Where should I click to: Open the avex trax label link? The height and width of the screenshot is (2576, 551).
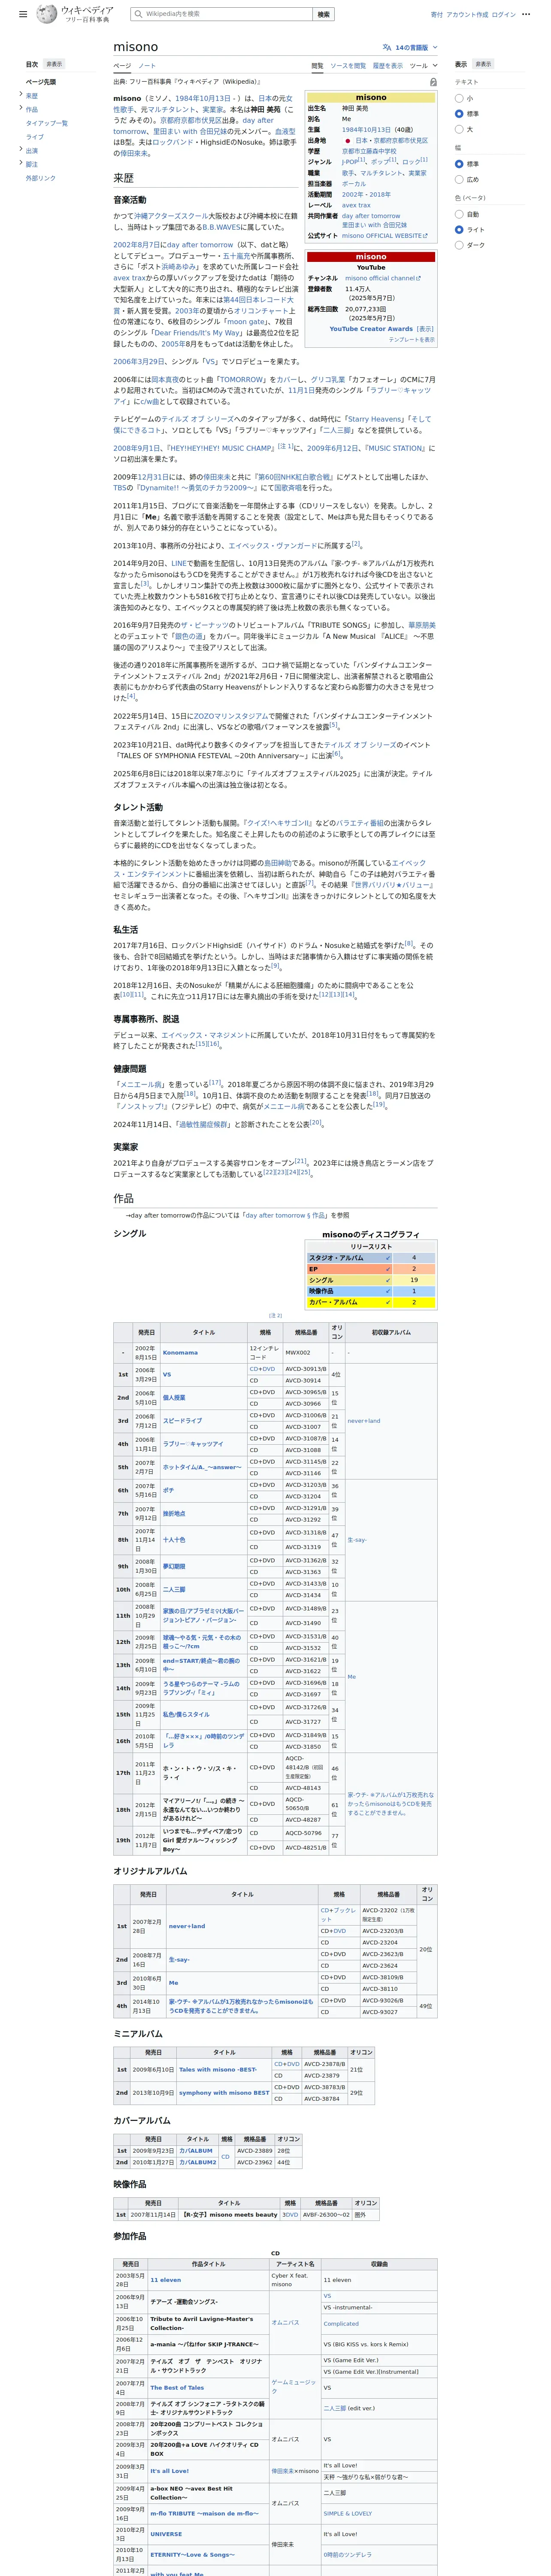point(356,205)
